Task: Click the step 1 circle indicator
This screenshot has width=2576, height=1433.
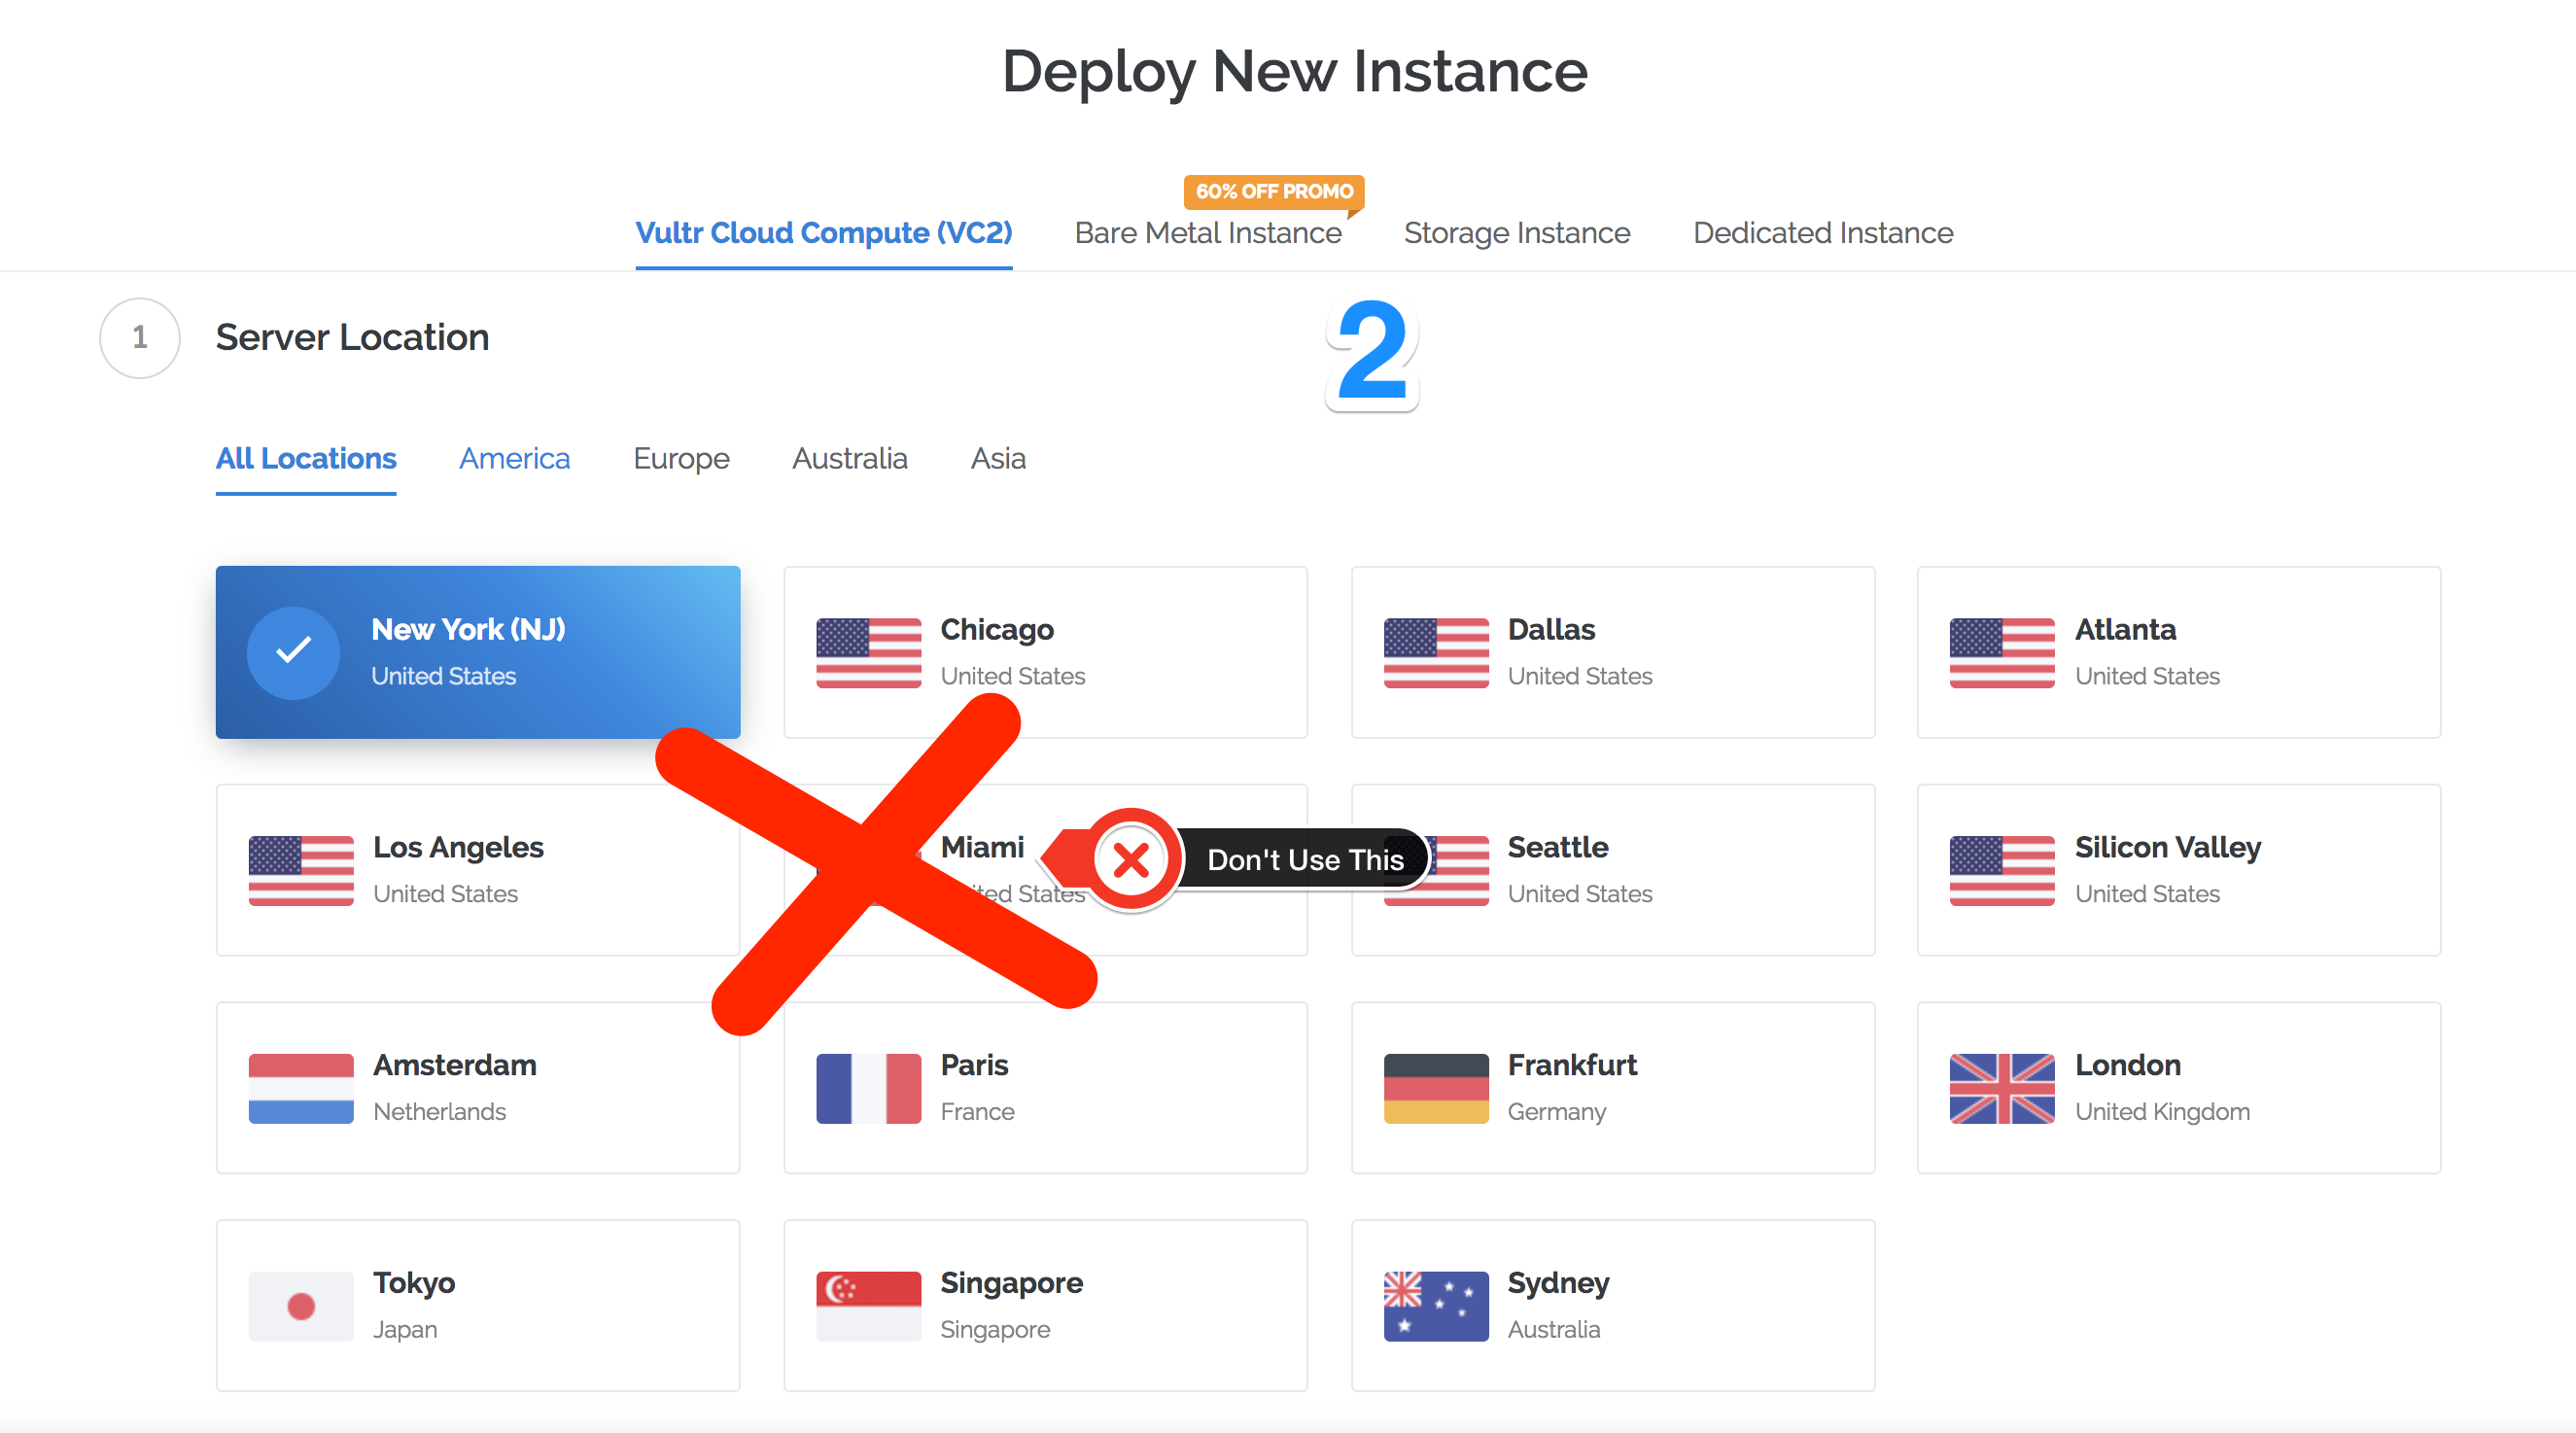Action: point(140,338)
